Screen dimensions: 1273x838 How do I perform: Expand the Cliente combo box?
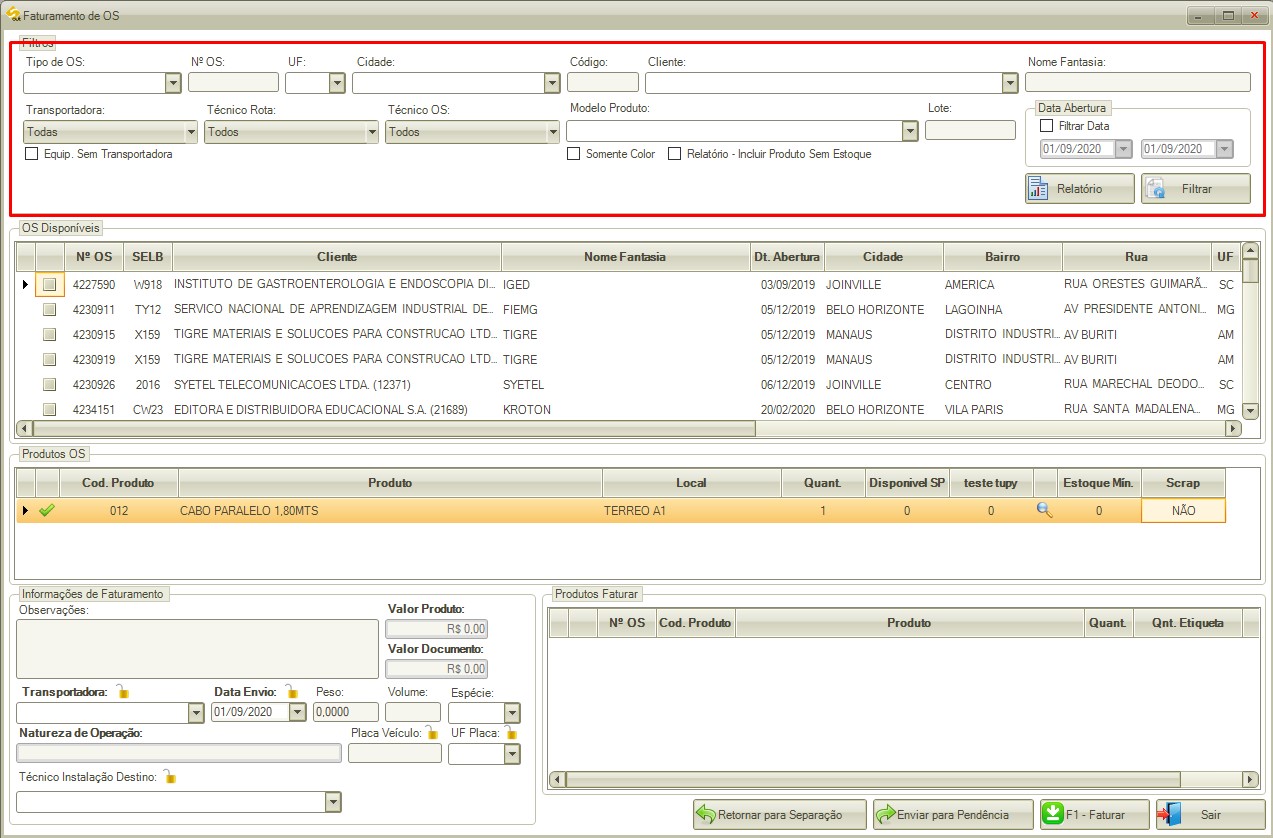[1010, 83]
